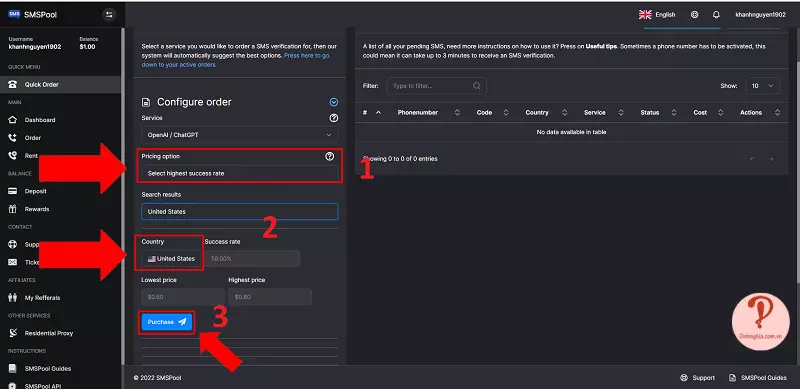Open the Country United States dropdown
The width and height of the screenshot is (800, 389).
pyautogui.click(x=171, y=259)
